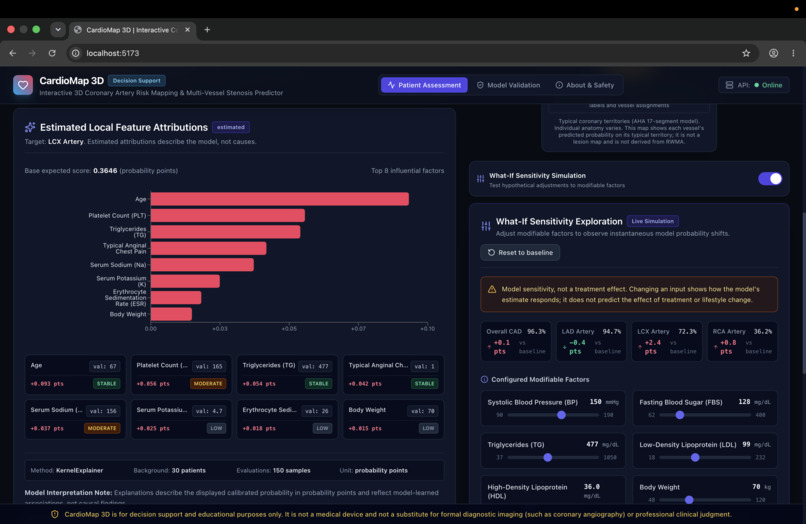Image resolution: width=806 pixels, height=524 pixels.
Task: Open the browser three-dot menu
Action: tap(793, 53)
